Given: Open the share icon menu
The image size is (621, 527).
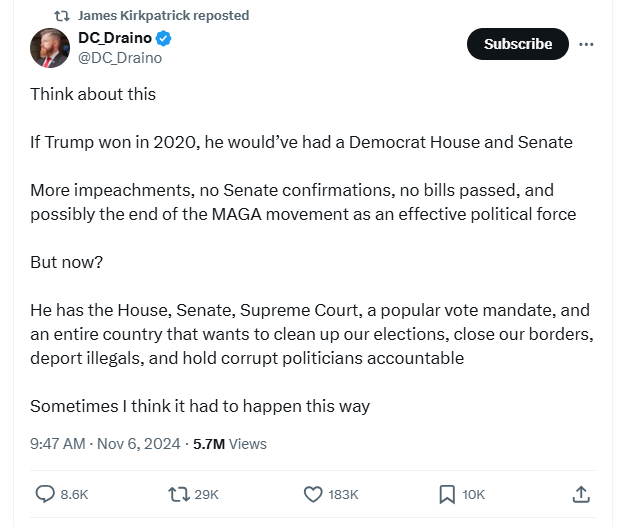Looking at the screenshot, I should (x=581, y=494).
